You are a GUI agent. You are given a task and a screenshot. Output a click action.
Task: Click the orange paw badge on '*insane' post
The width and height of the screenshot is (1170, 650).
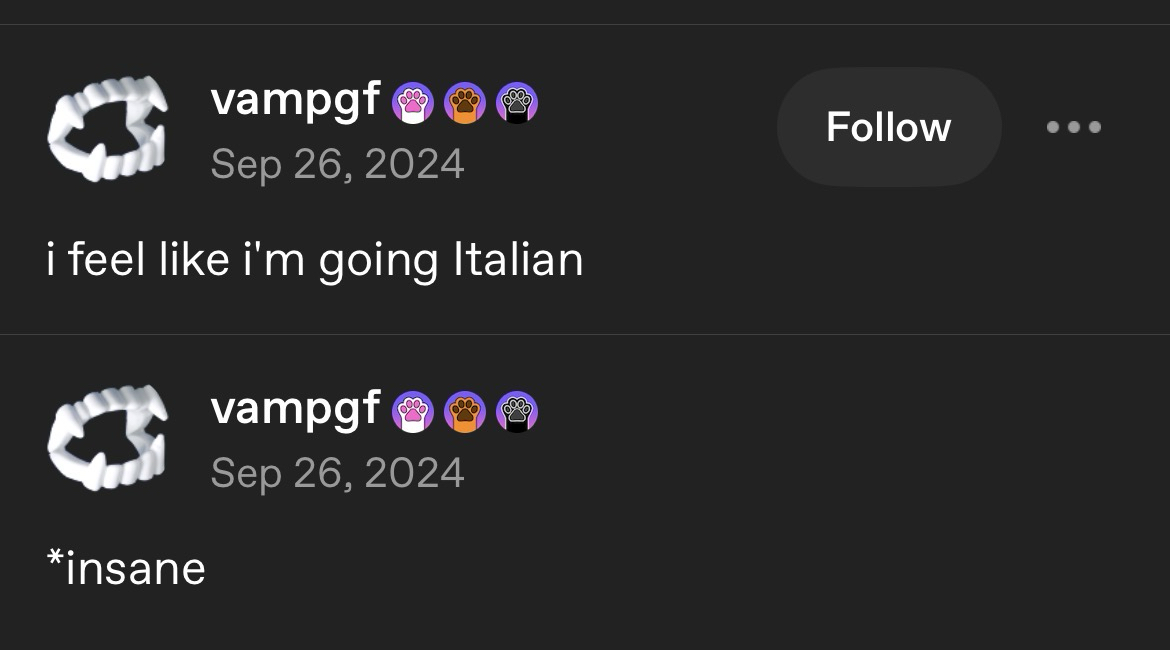pos(465,411)
